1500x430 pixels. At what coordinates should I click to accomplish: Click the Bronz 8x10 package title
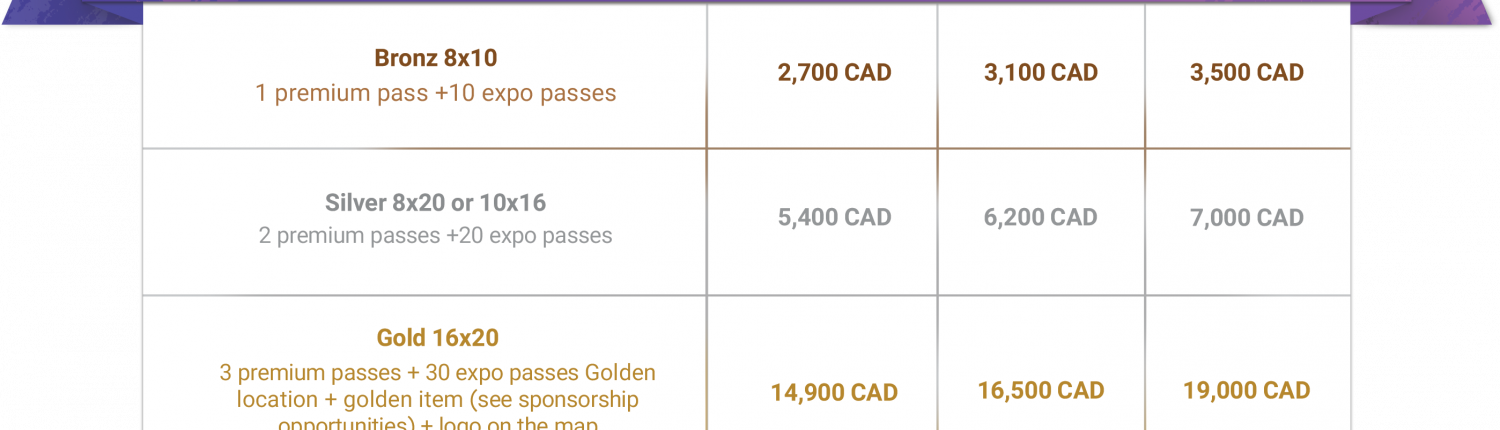pos(436,58)
